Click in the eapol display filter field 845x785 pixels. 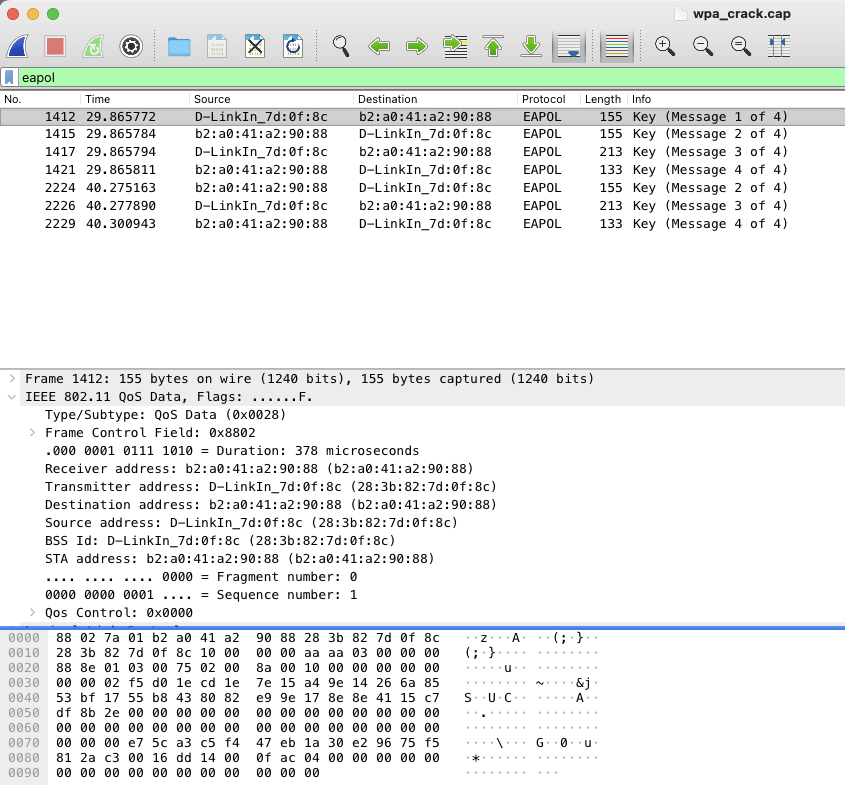431,78
